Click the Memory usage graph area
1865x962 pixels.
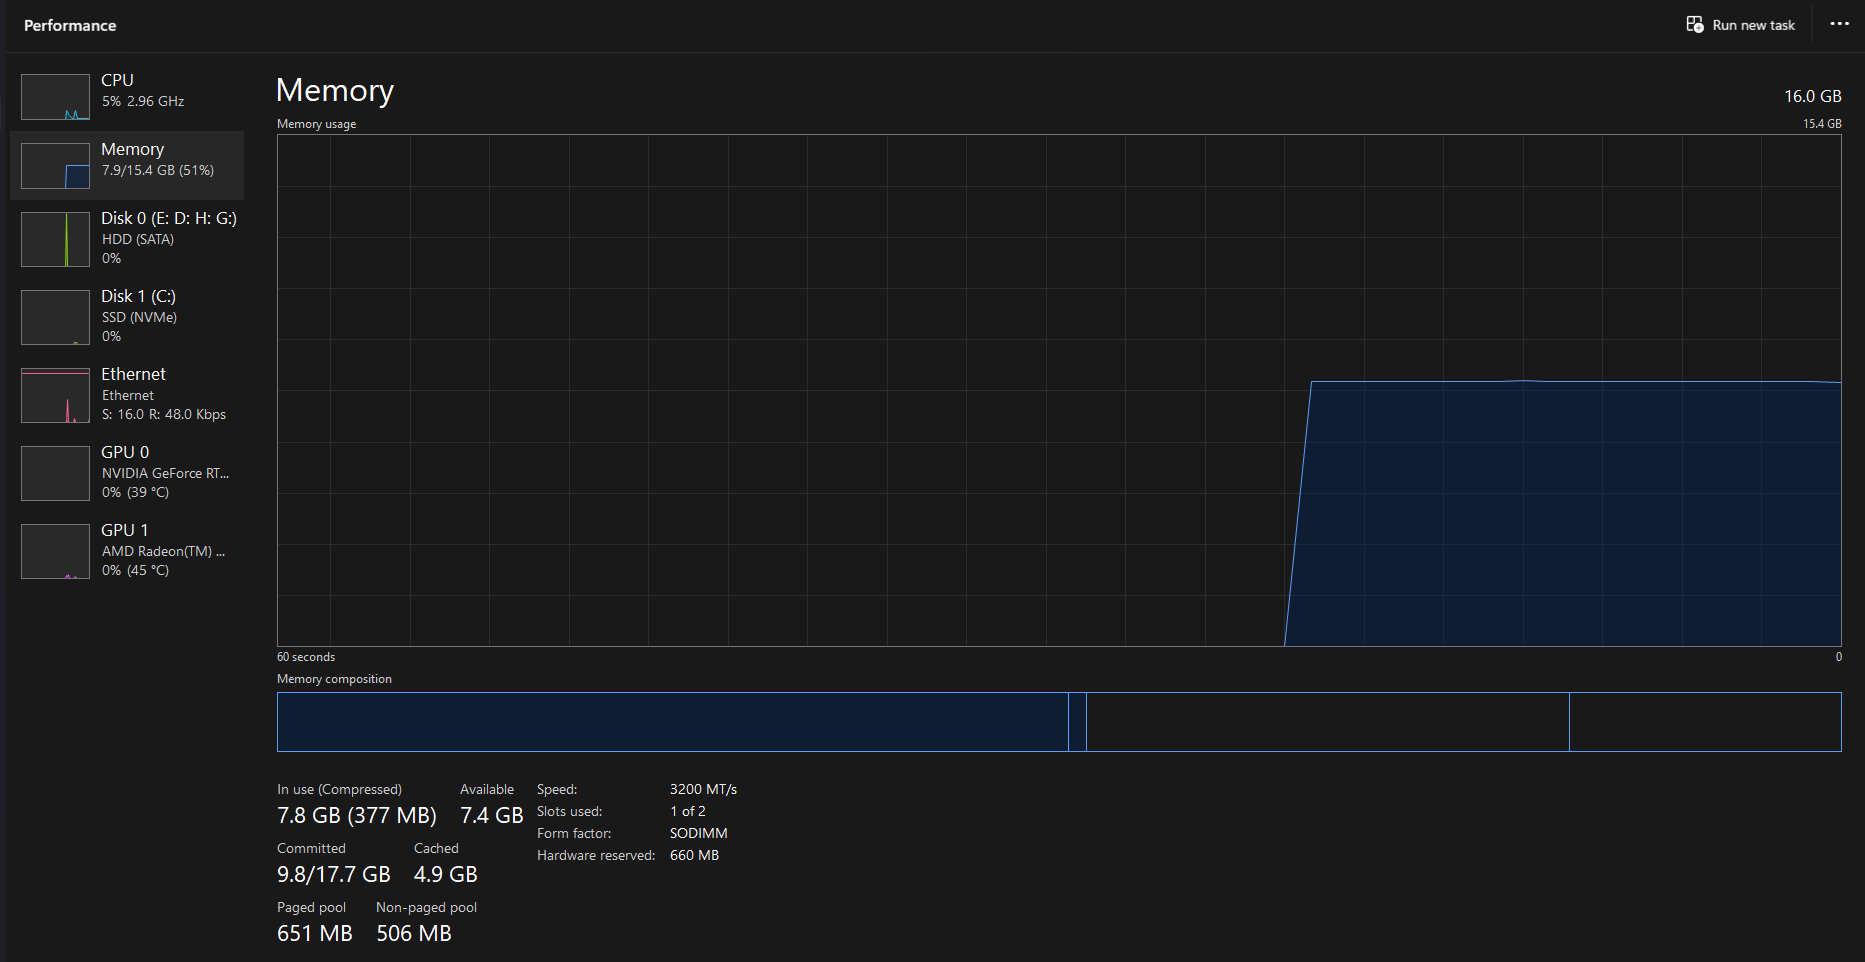(1058, 390)
